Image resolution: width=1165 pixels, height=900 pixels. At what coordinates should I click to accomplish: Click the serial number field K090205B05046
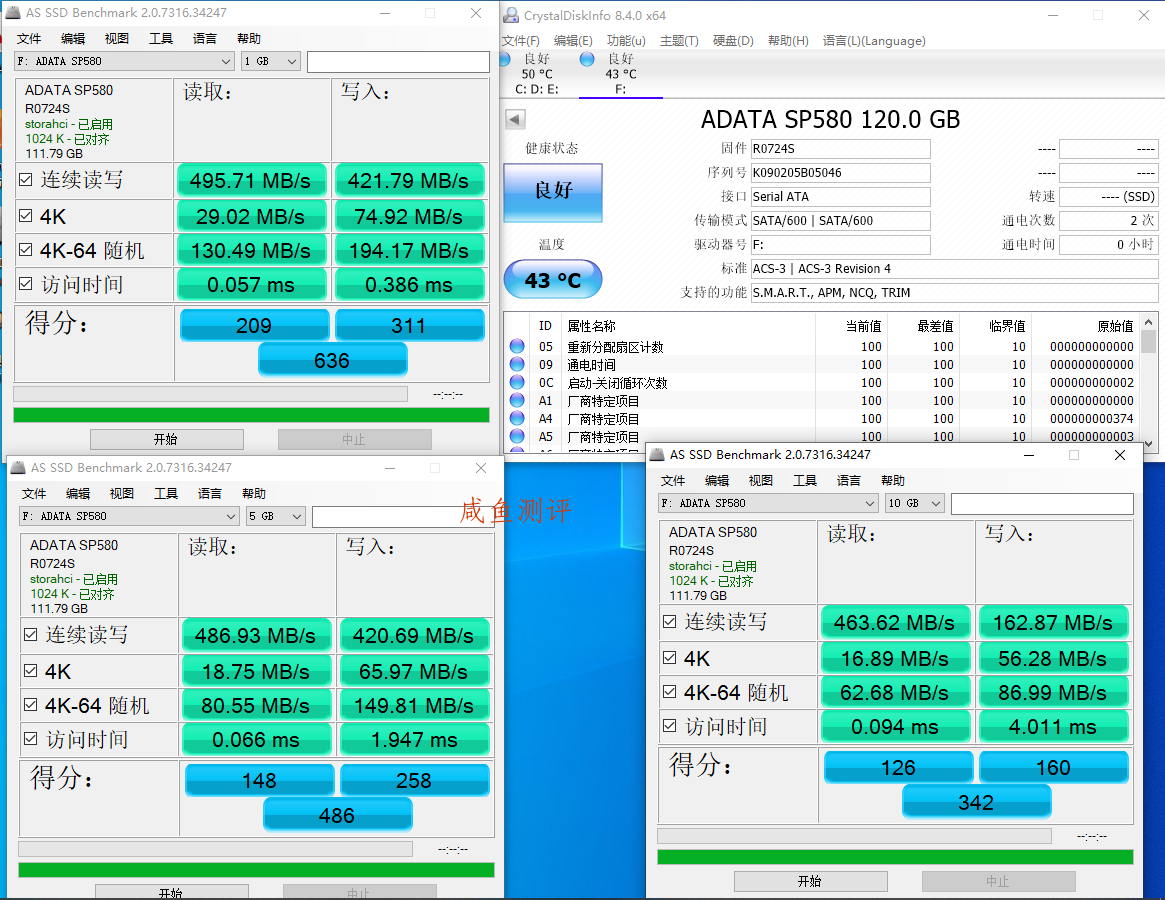[x=840, y=172]
